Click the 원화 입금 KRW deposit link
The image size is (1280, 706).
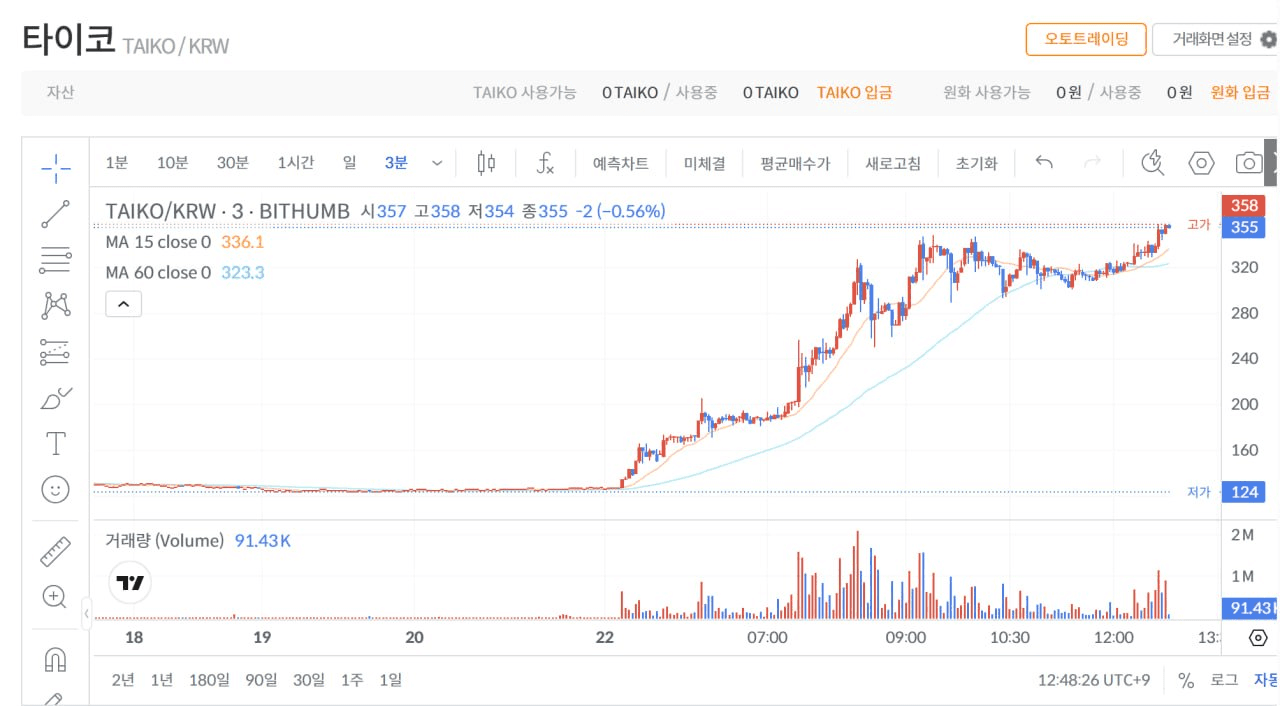pos(1241,92)
